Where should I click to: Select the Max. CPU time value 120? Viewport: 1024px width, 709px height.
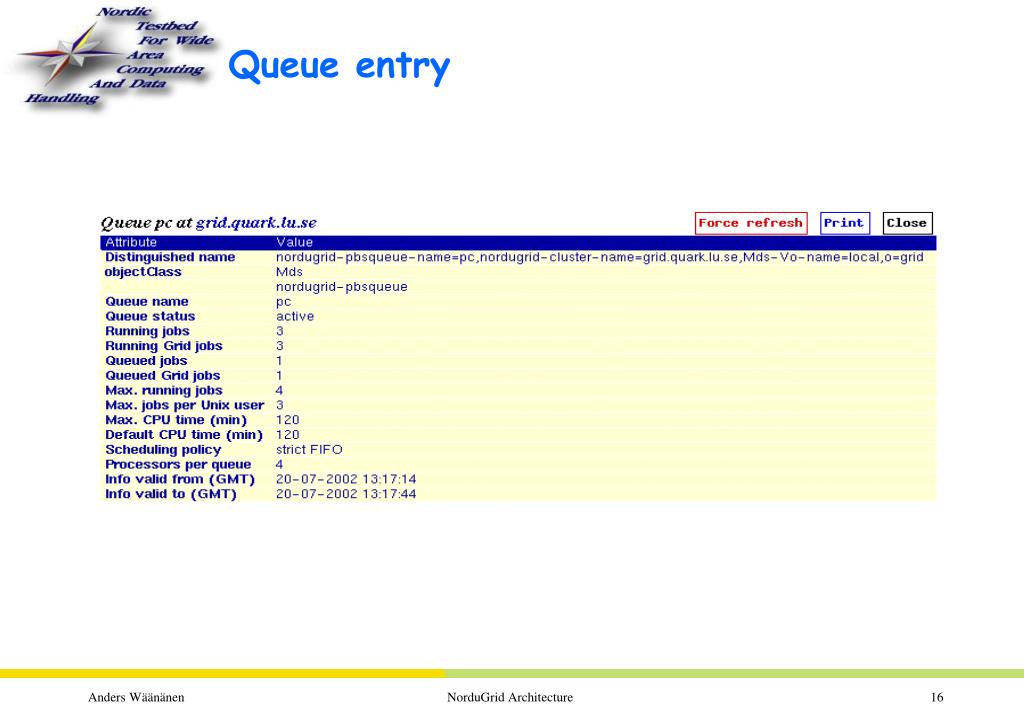(287, 420)
